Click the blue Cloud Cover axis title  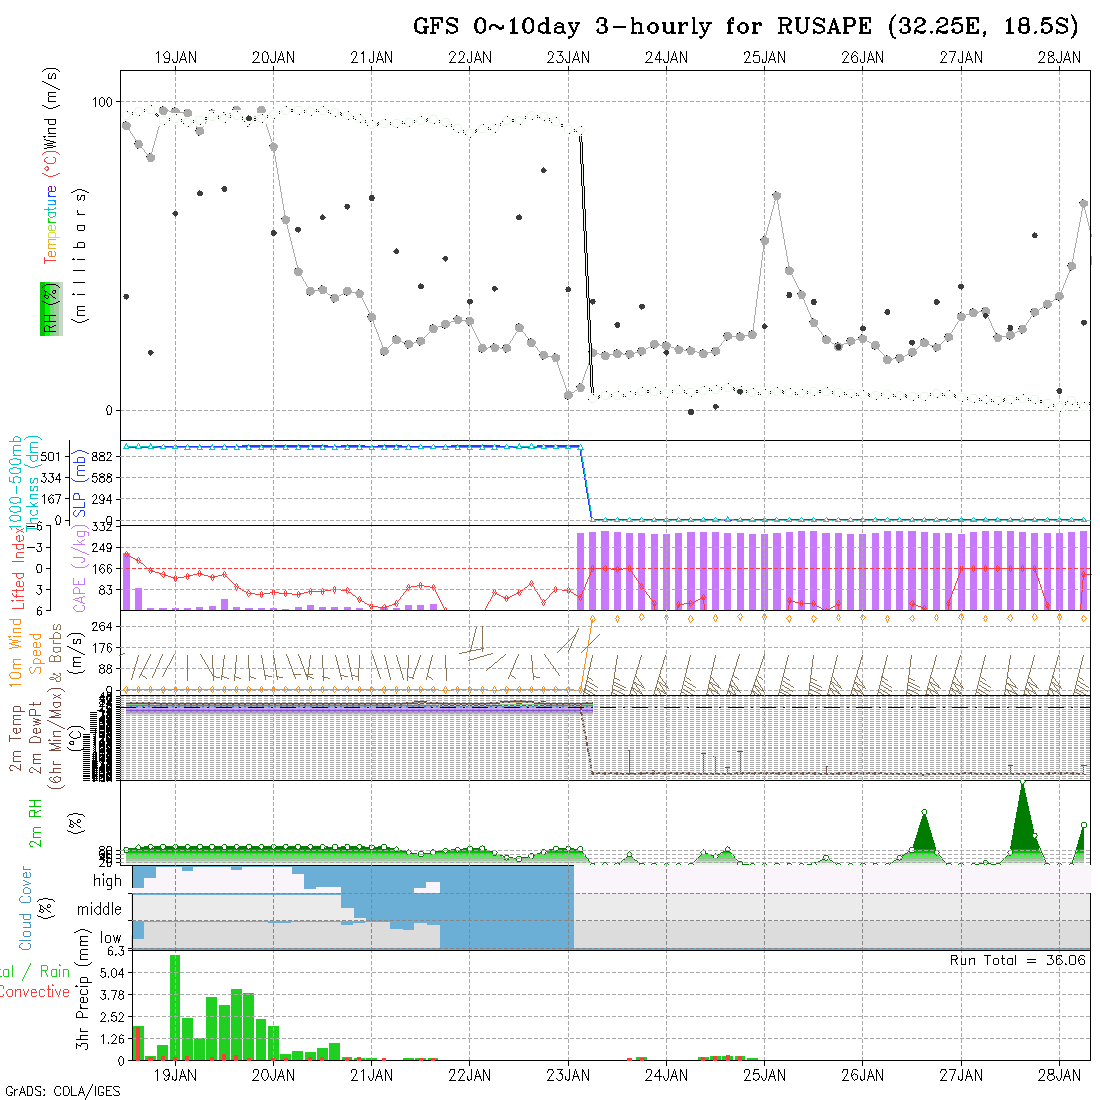[x=26, y=908]
